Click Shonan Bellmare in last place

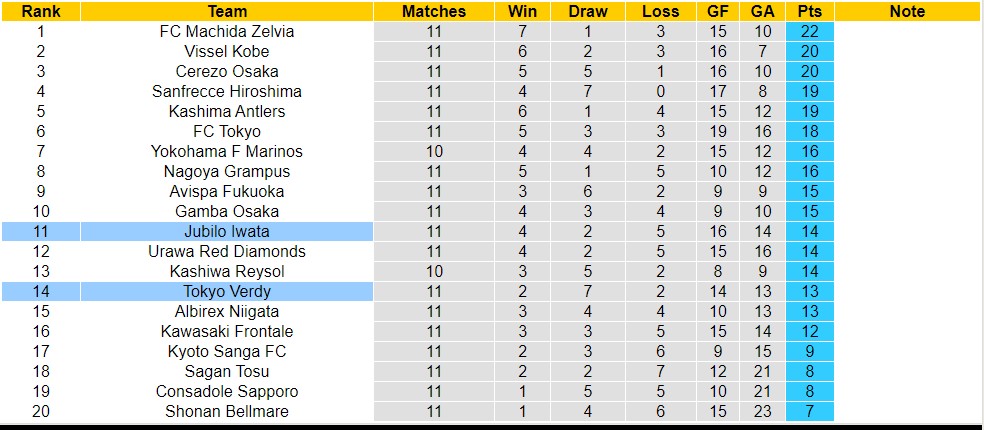(x=227, y=411)
